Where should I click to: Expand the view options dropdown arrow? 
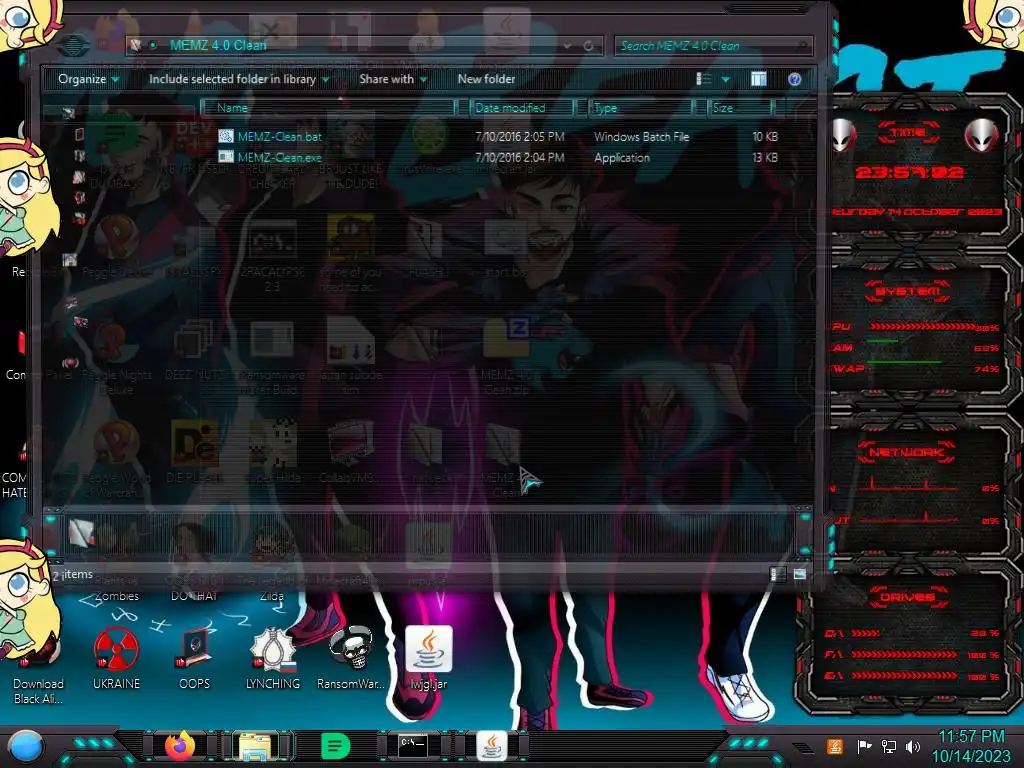pyautogui.click(x=725, y=79)
